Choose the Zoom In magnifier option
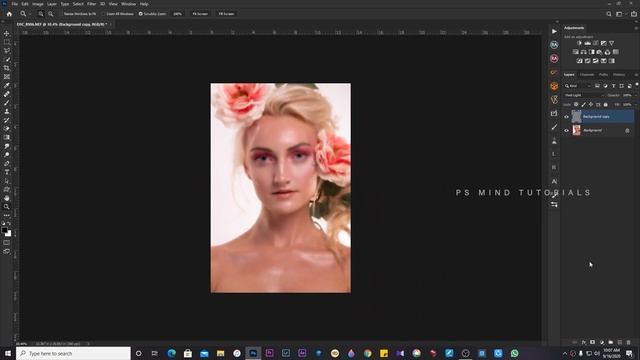 coord(41,14)
